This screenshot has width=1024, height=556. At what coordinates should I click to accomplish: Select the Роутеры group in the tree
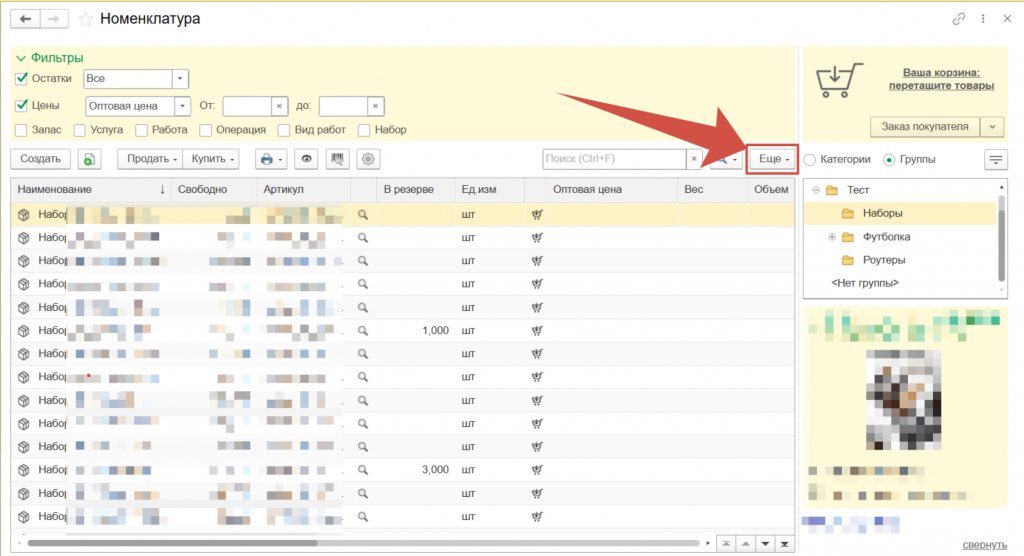[883, 260]
